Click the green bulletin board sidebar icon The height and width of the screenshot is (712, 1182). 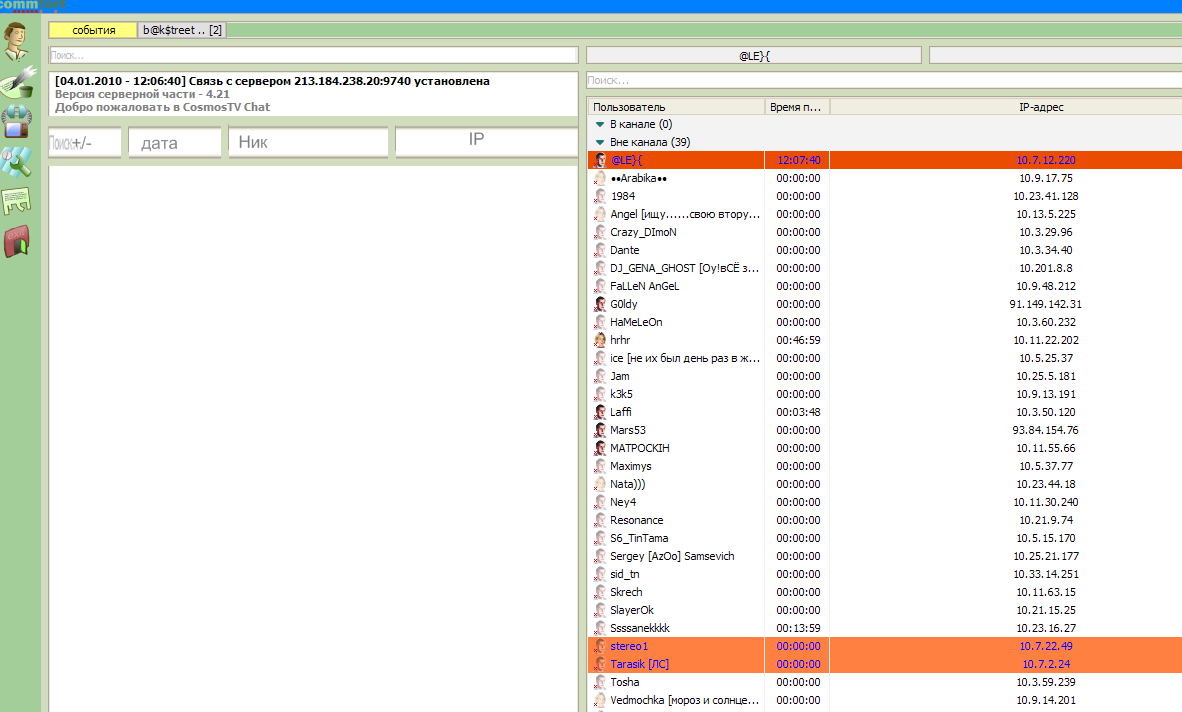click(16, 200)
